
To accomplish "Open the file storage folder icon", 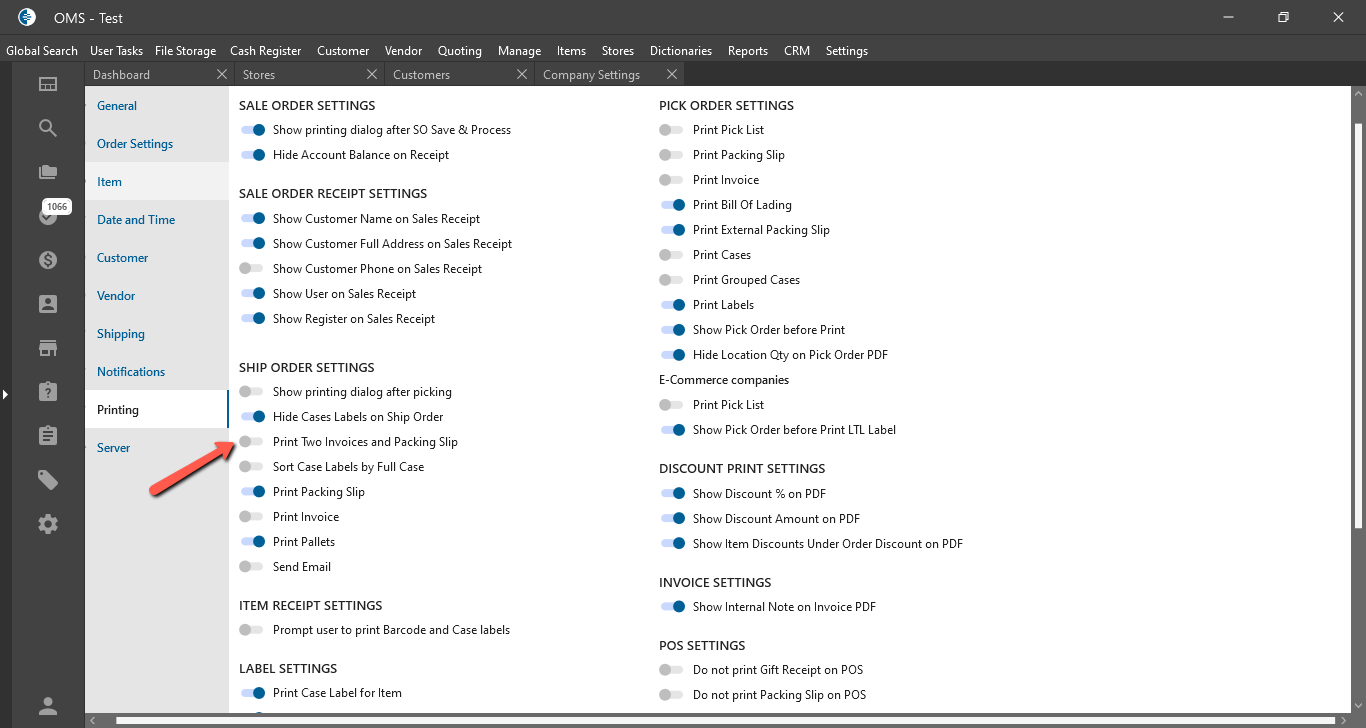I will [x=48, y=172].
